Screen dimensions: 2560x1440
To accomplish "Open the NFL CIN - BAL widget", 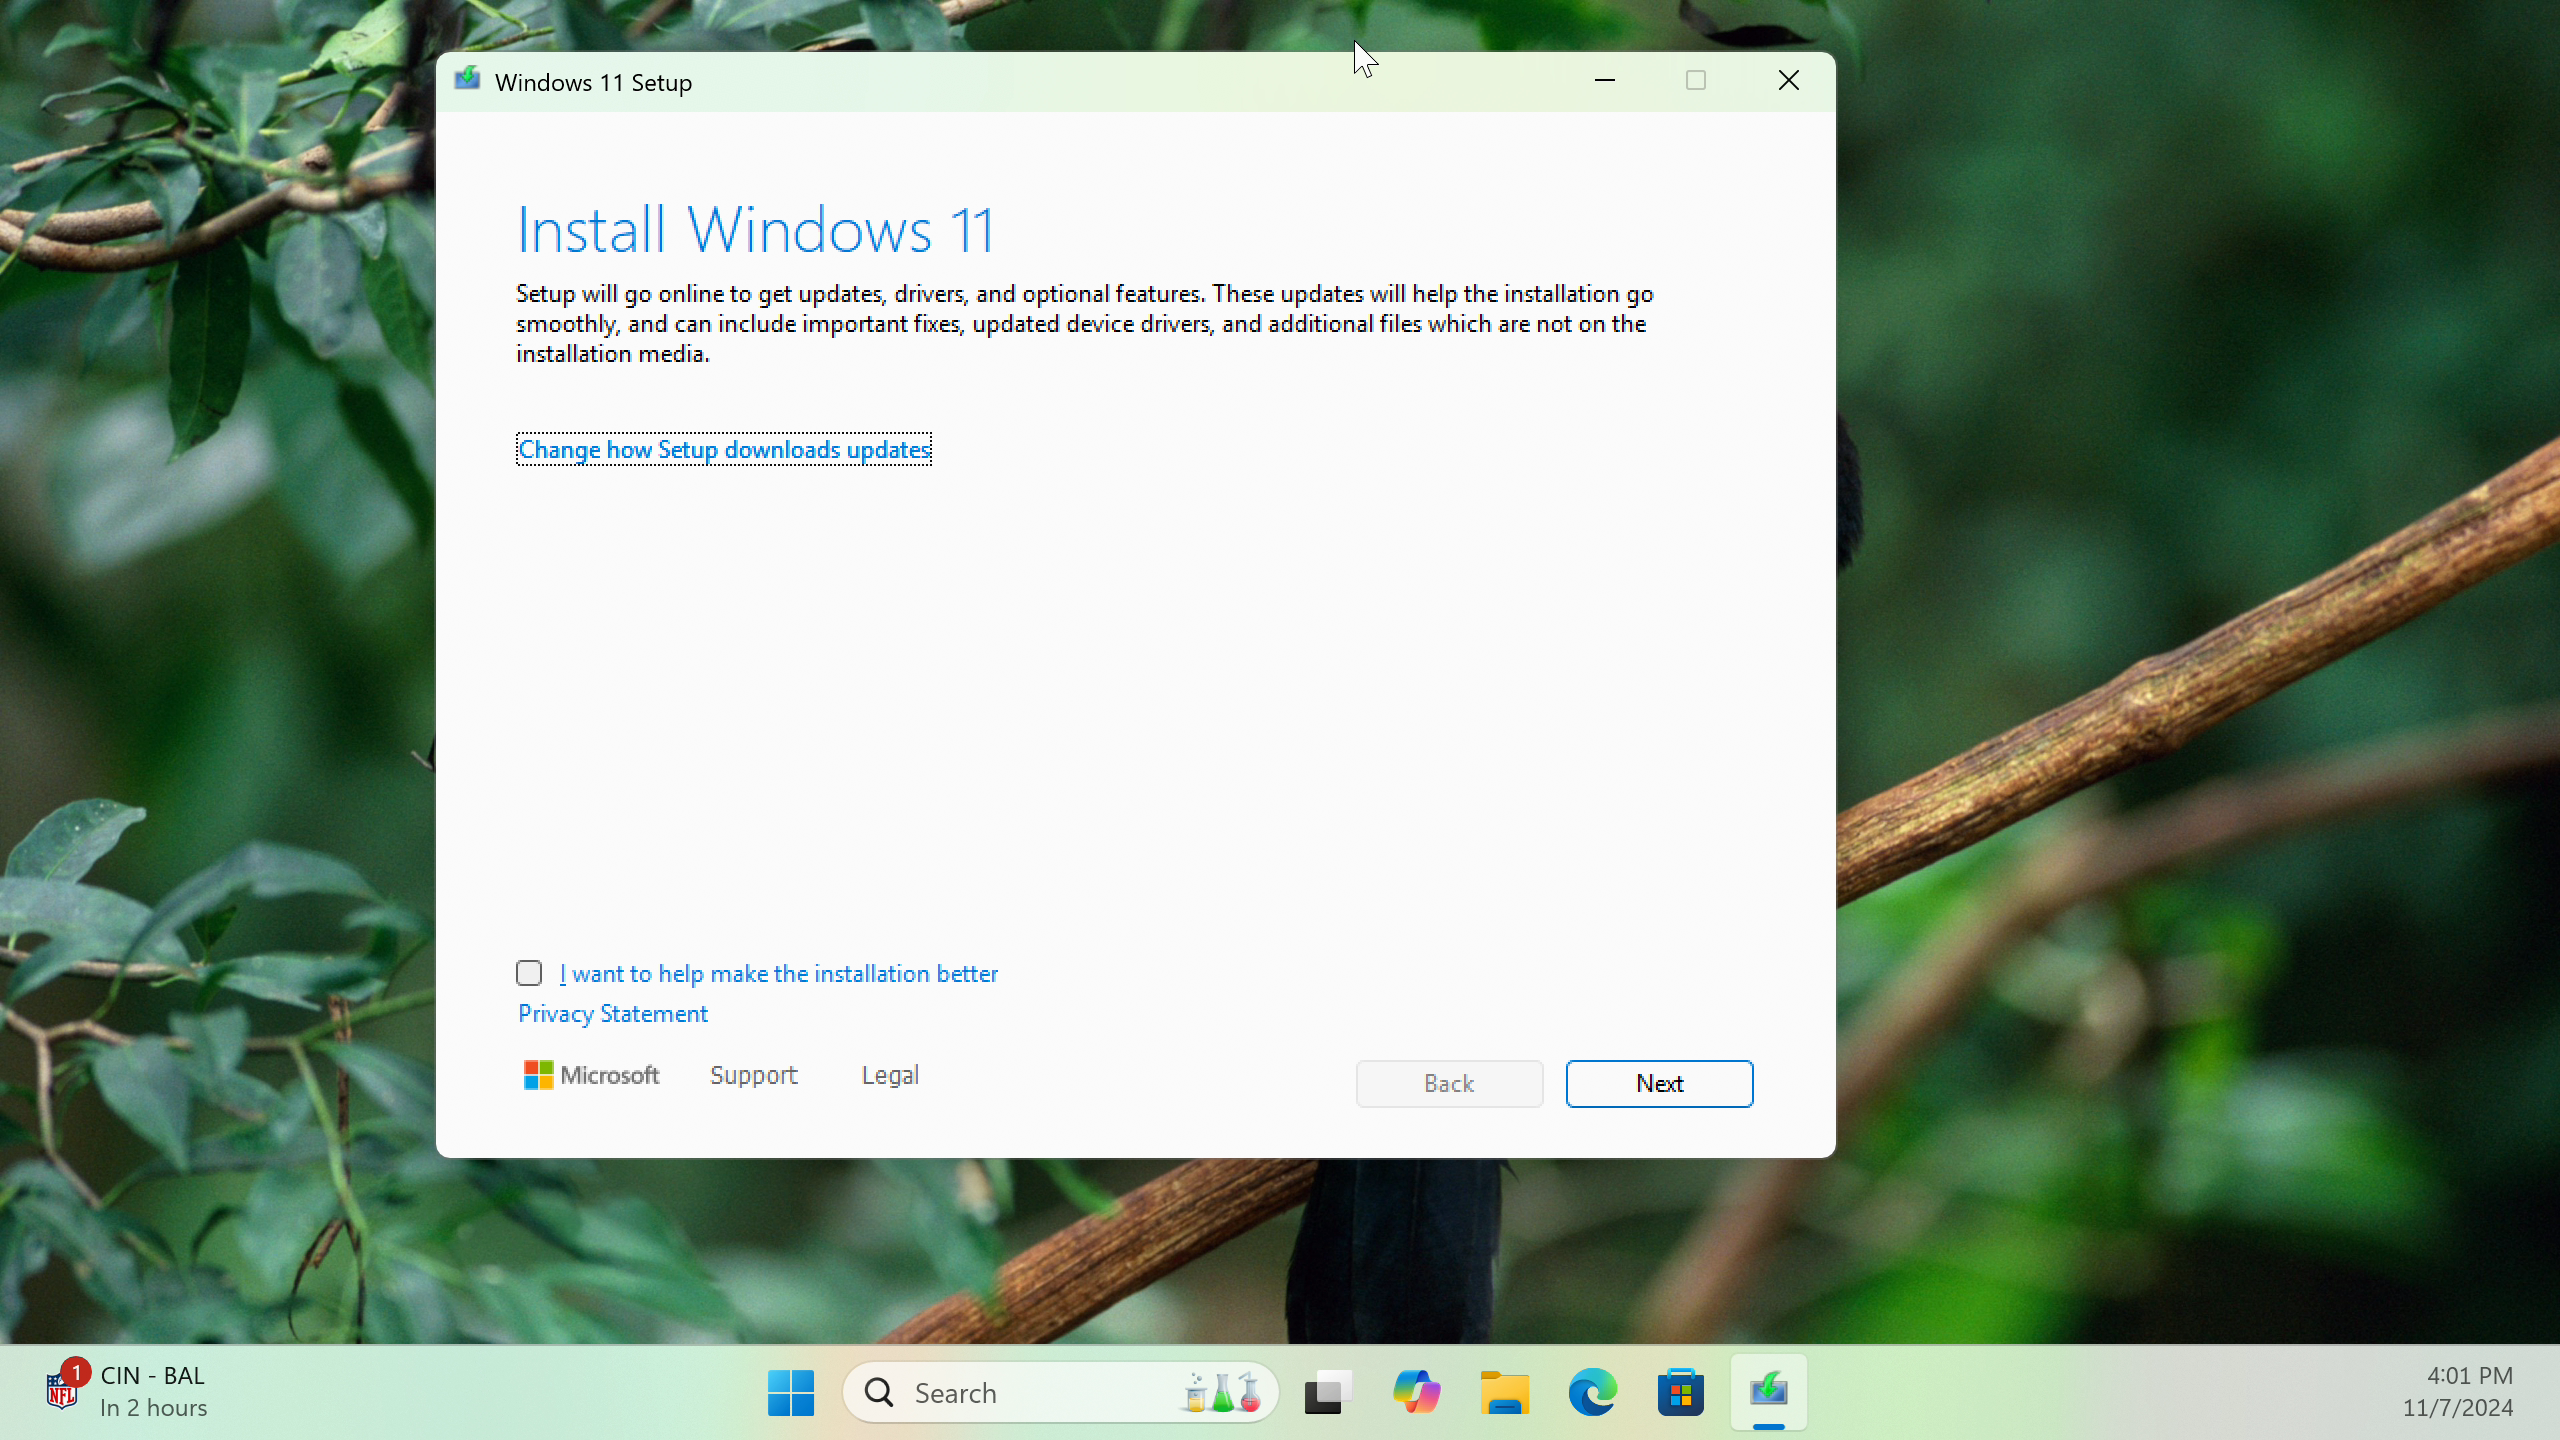I will [x=127, y=1392].
